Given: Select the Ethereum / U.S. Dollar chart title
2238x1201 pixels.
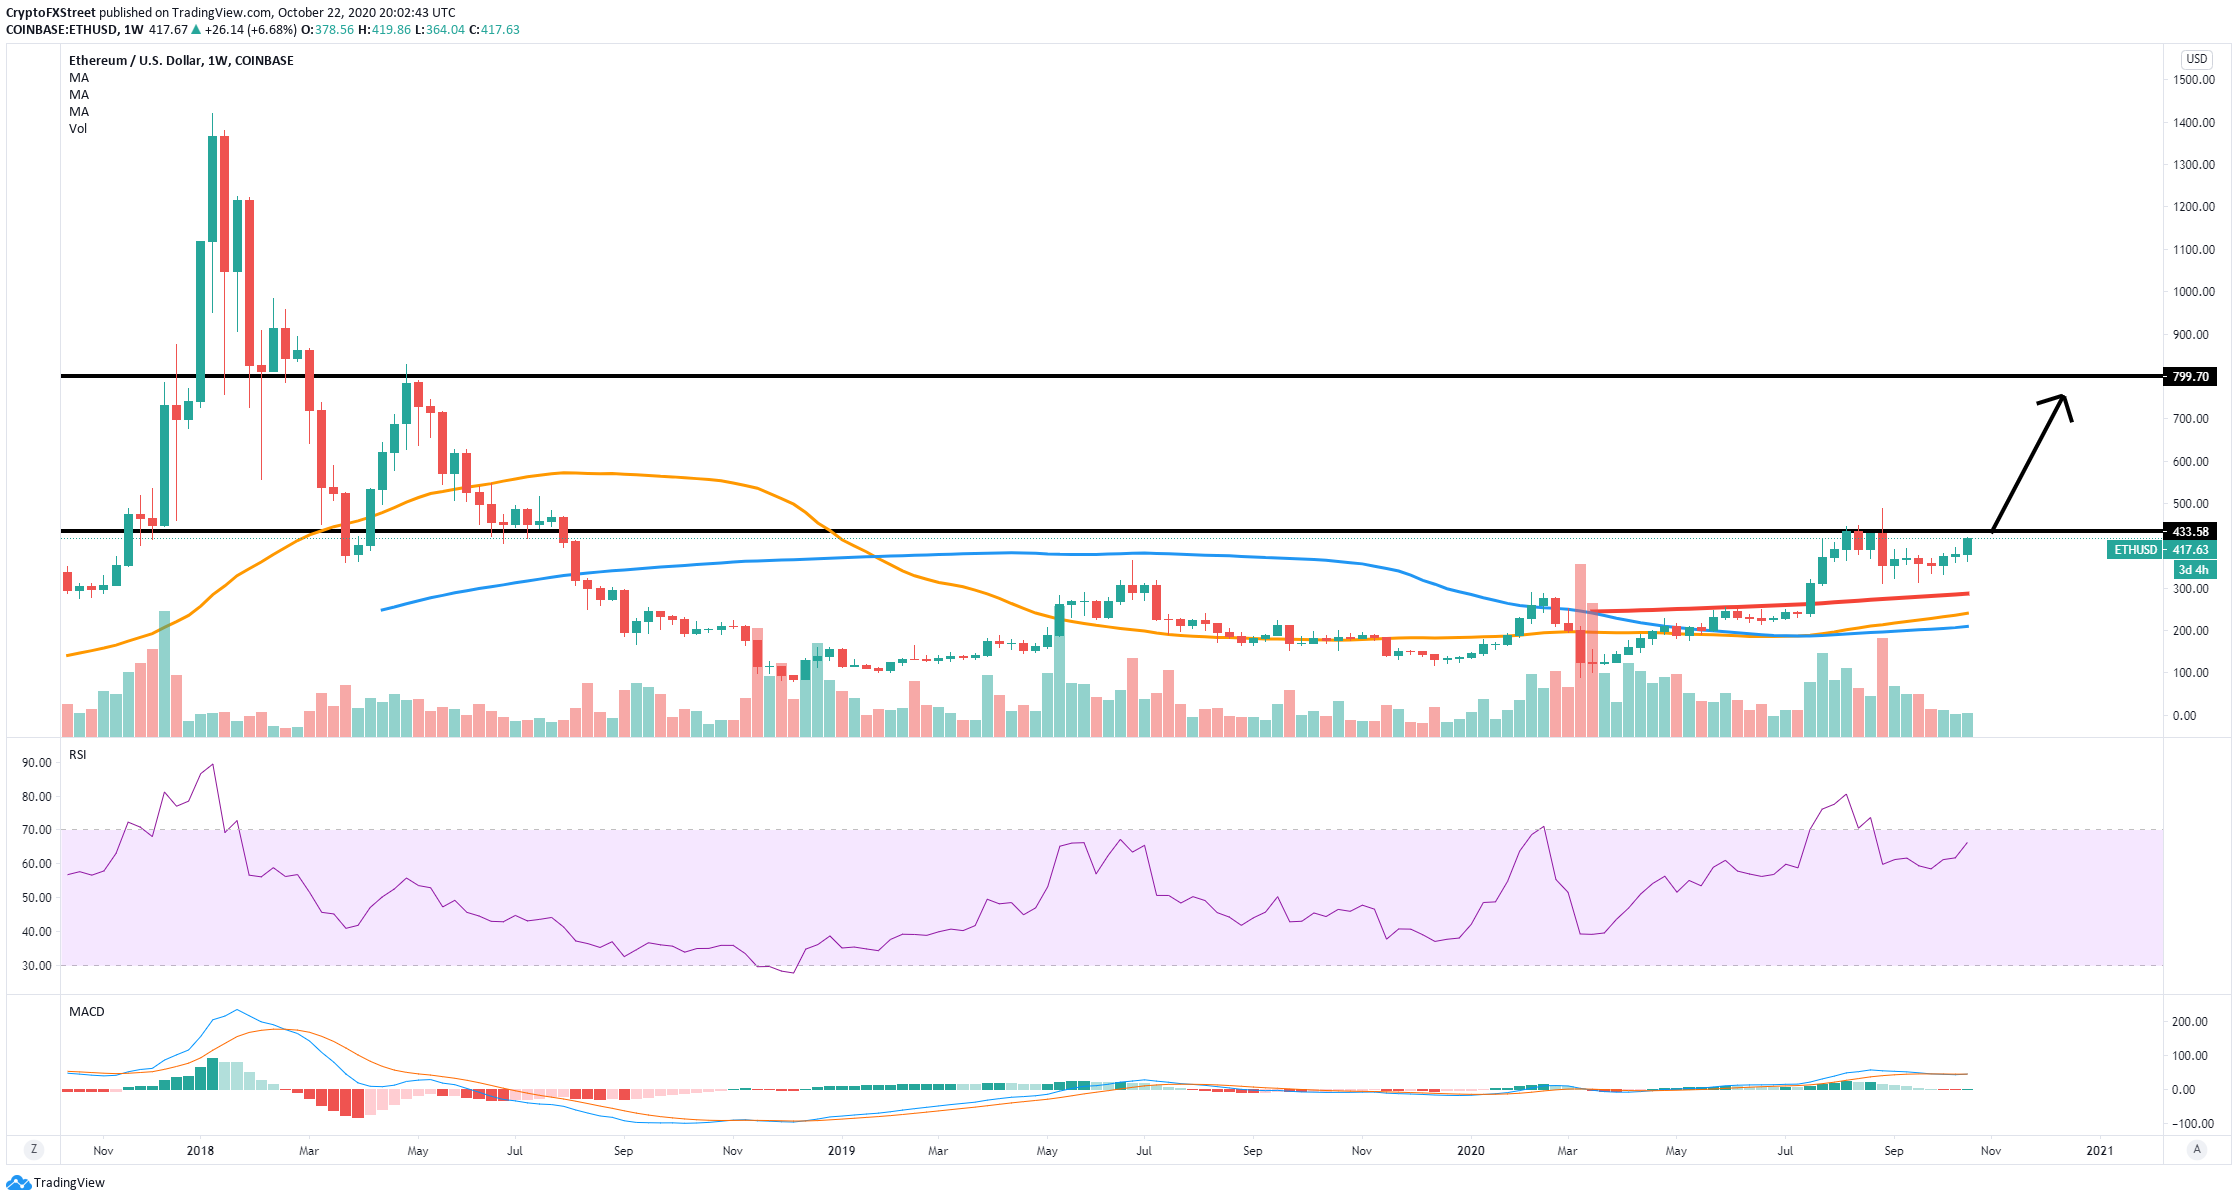Looking at the screenshot, I should [181, 61].
